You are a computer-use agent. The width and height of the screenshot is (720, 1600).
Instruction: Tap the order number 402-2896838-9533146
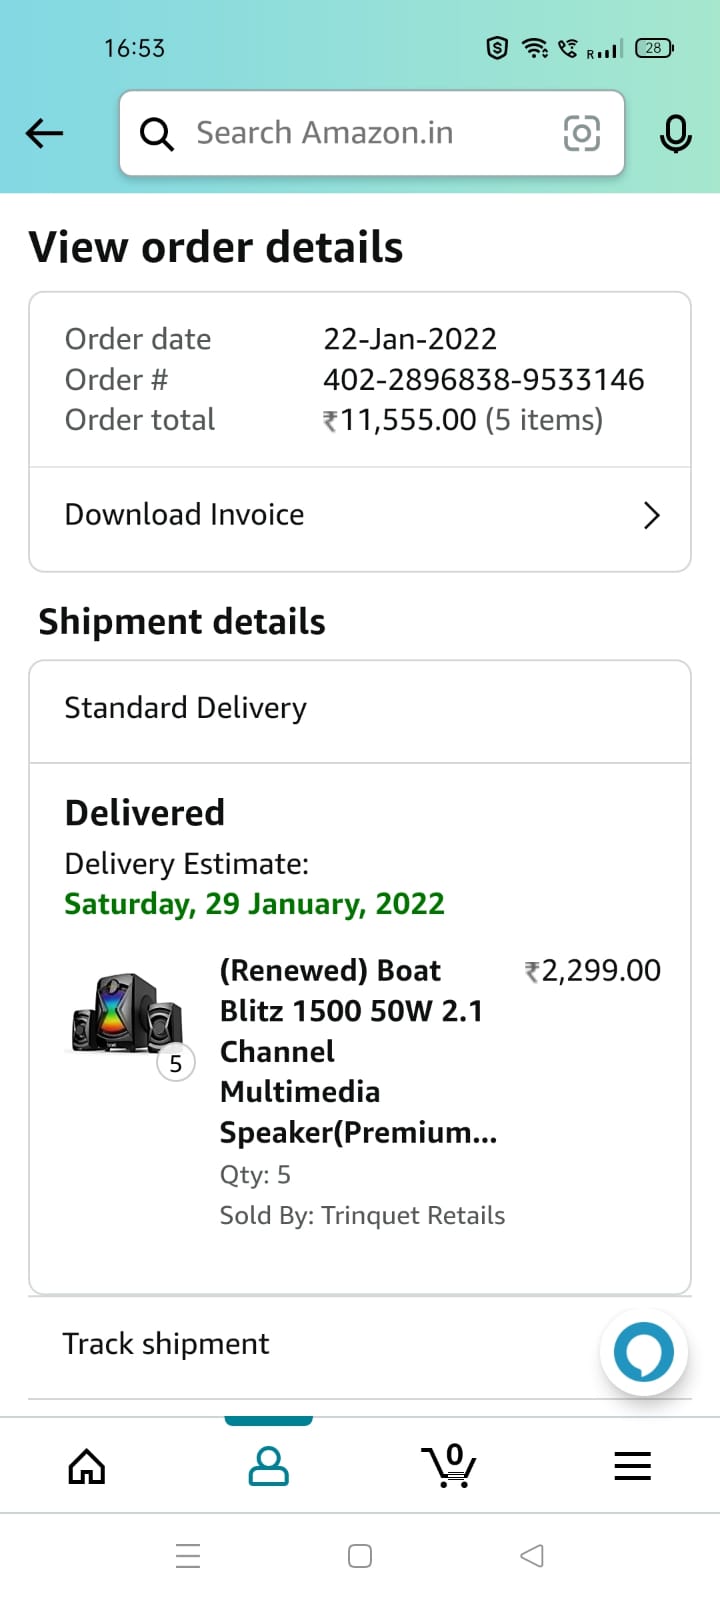point(483,380)
